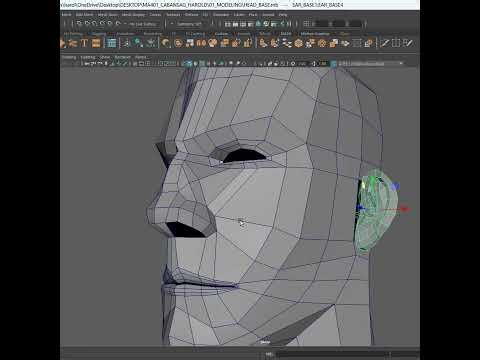Switch to the Motion Graphics shelf tab
Image resolution: width=480 pixels, height=360 pixels.
point(315,34)
